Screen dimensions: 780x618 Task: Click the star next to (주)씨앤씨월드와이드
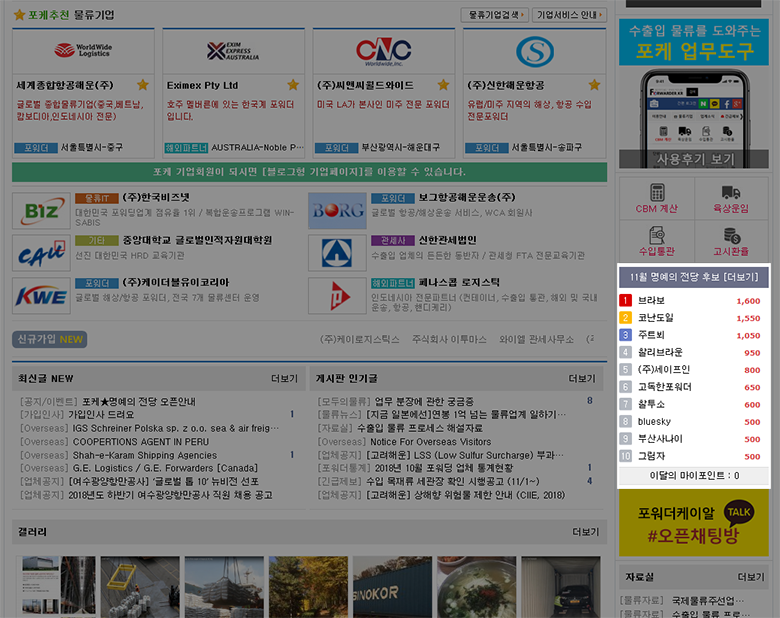[x=443, y=85]
